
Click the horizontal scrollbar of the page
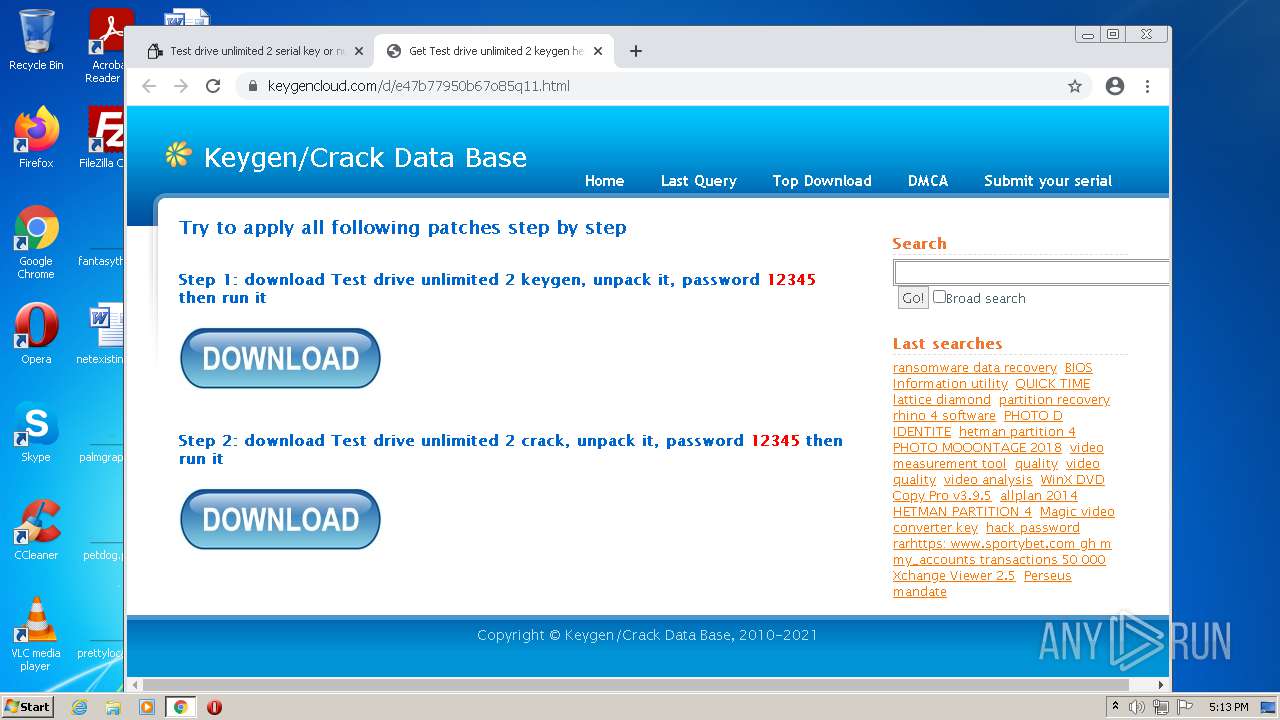pyautogui.click(x=636, y=685)
